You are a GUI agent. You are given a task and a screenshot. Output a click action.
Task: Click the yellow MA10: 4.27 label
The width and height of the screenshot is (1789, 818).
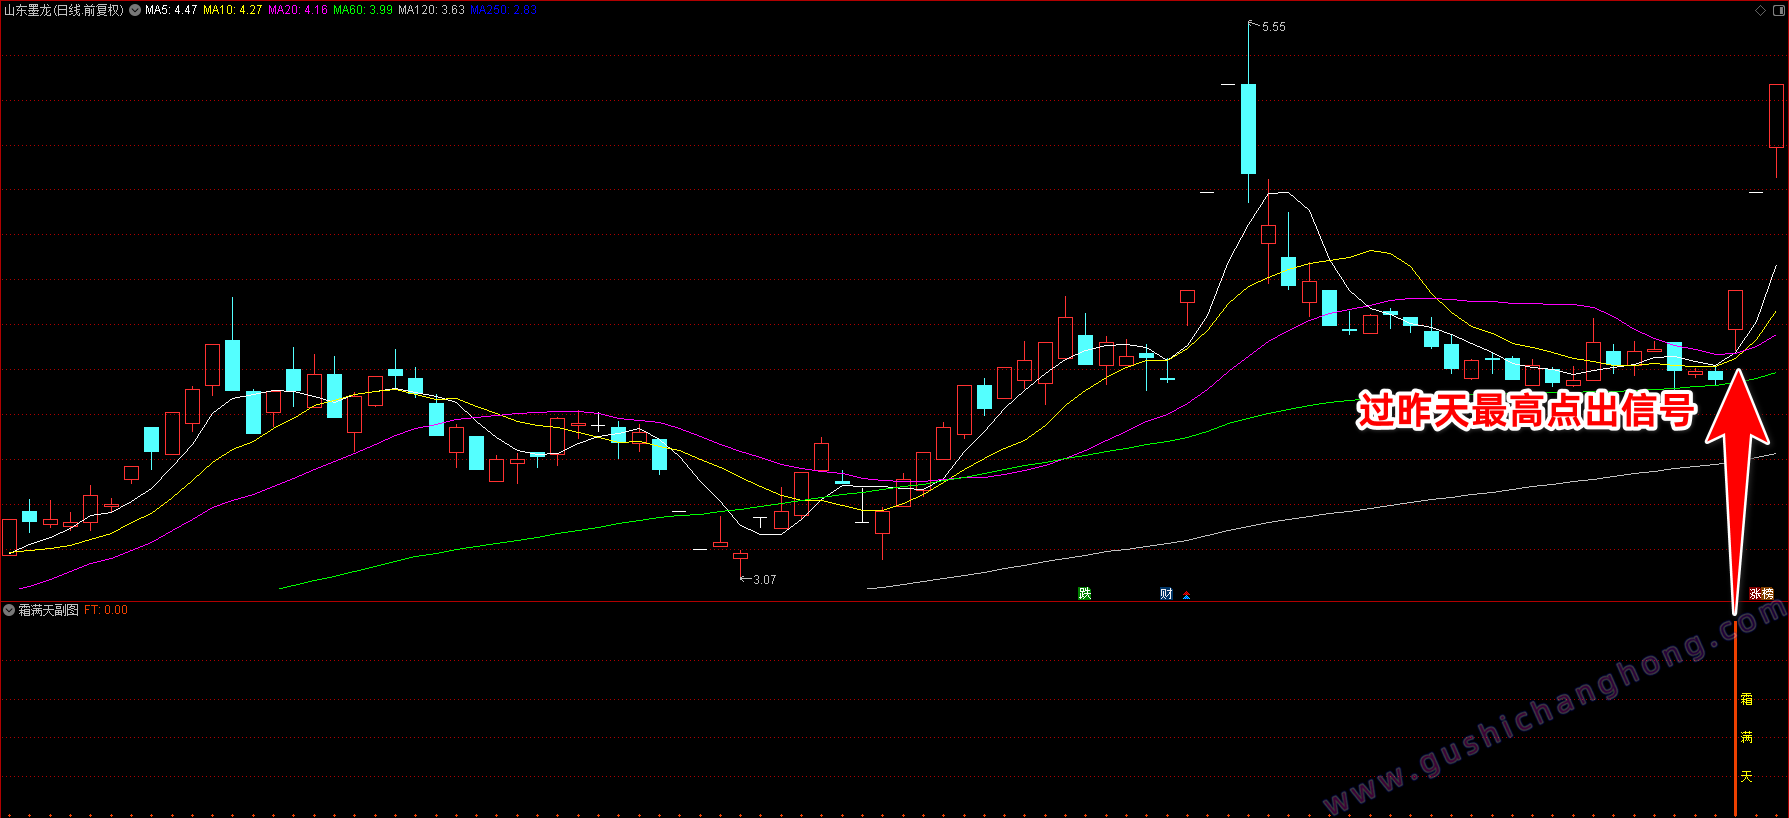[x=233, y=10]
